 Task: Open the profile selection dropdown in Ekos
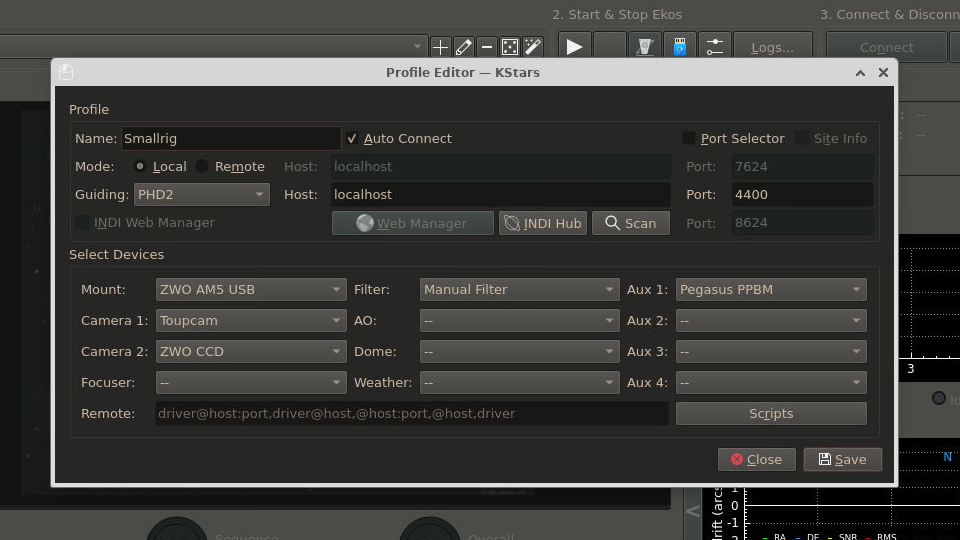point(213,47)
